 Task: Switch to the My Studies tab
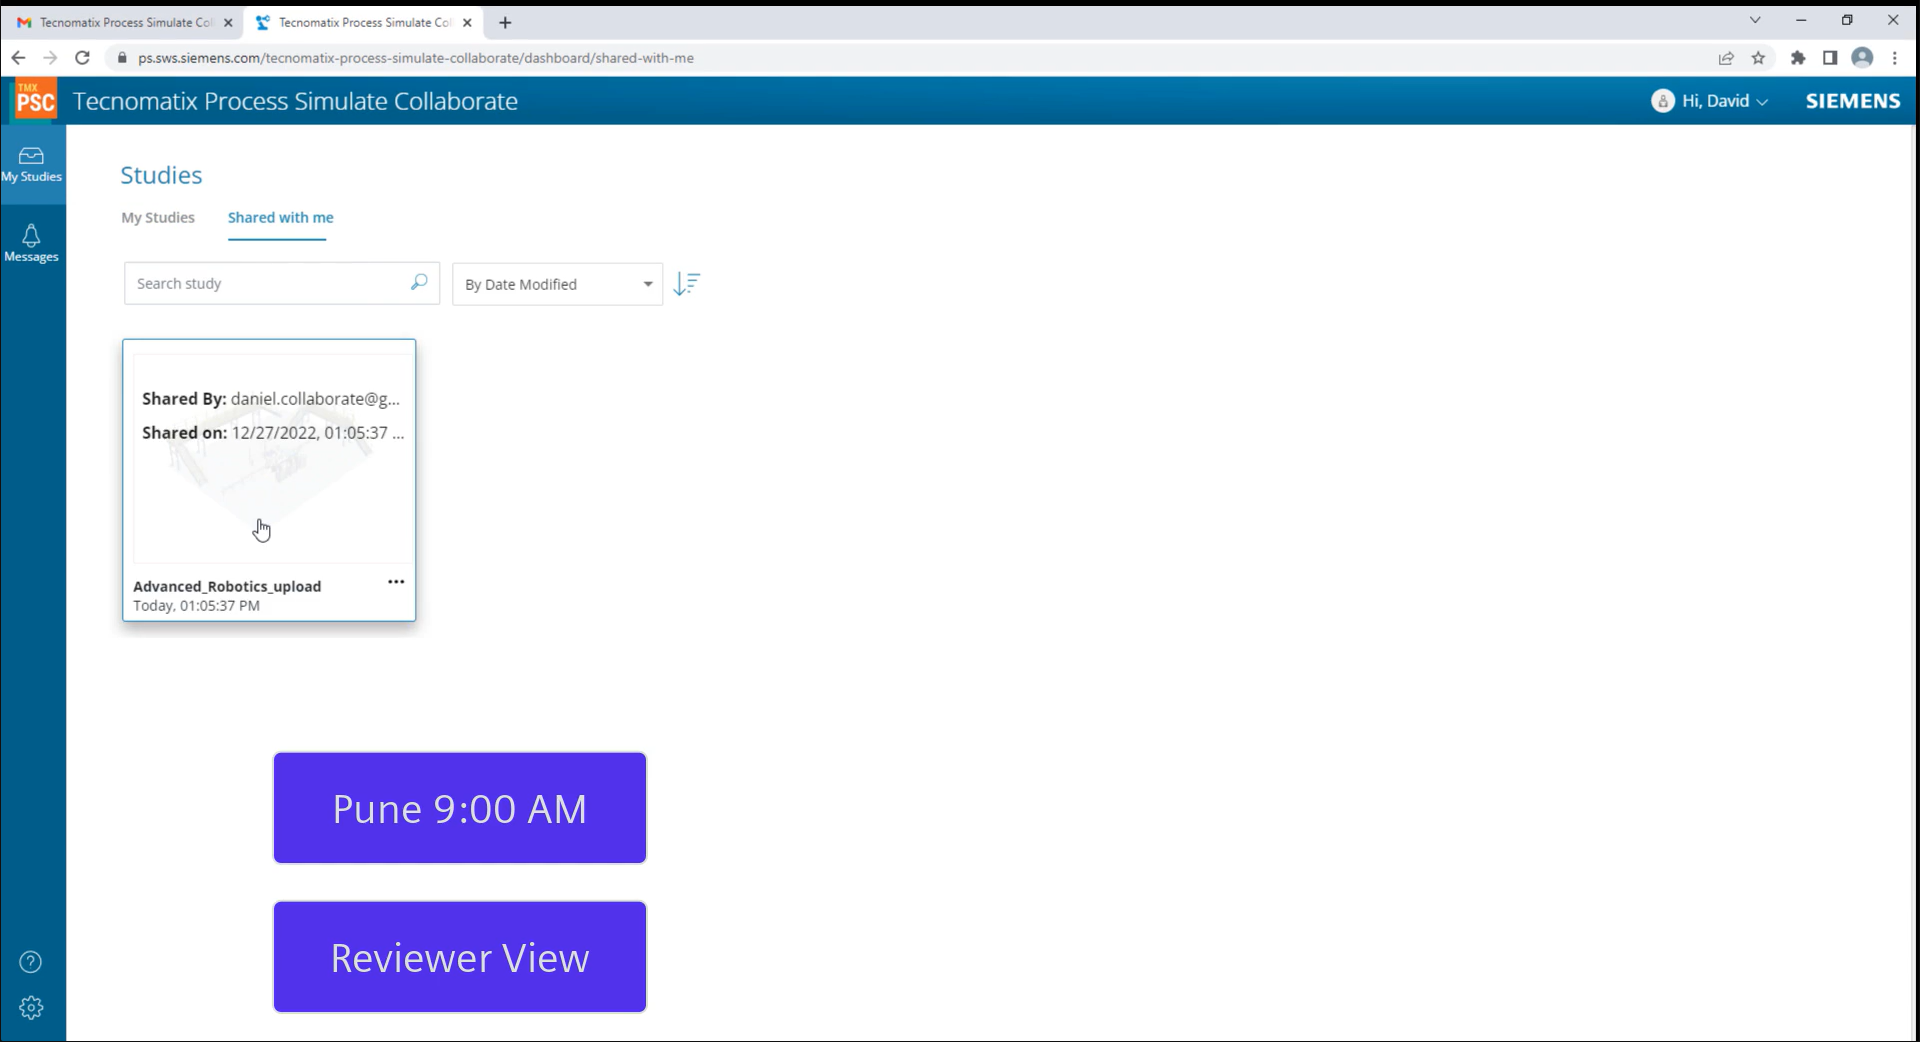(157, 217)
